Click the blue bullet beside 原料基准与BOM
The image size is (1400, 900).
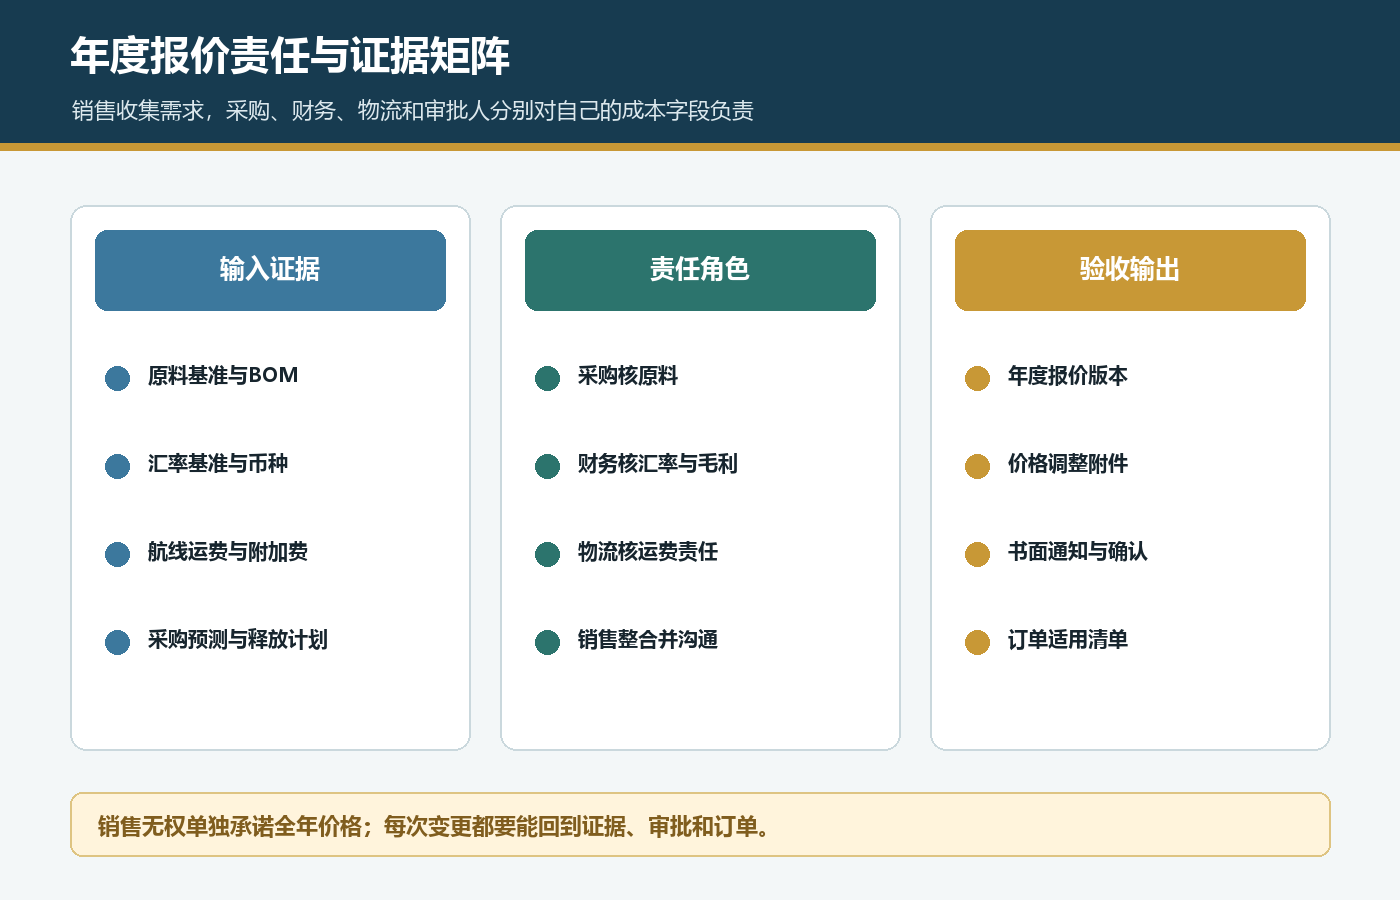click(118, 378)
